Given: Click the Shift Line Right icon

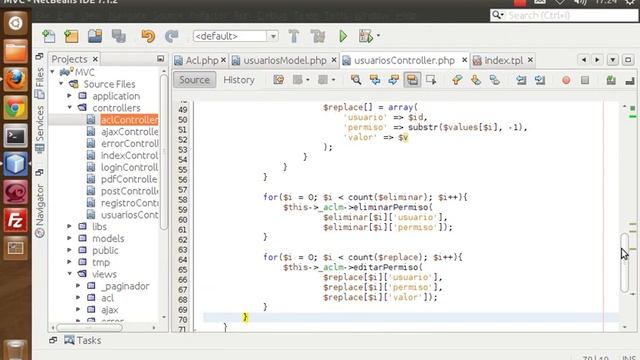Looking at the screenshot, I should pos(540,80).
